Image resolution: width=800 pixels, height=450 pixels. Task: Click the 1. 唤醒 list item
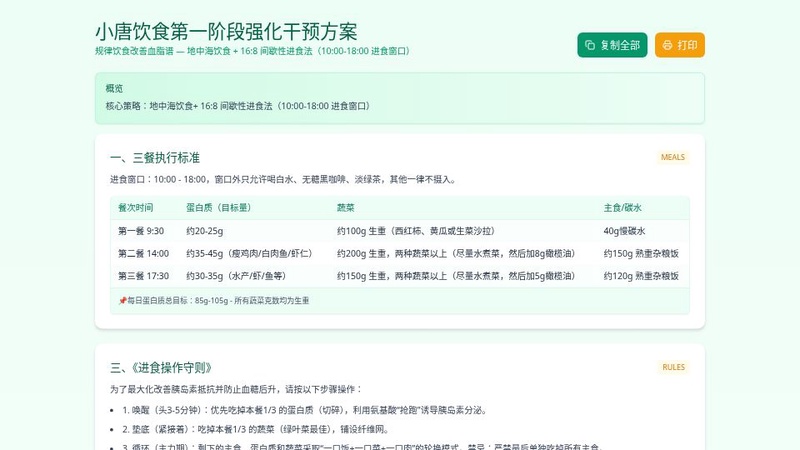click(306, 410)
